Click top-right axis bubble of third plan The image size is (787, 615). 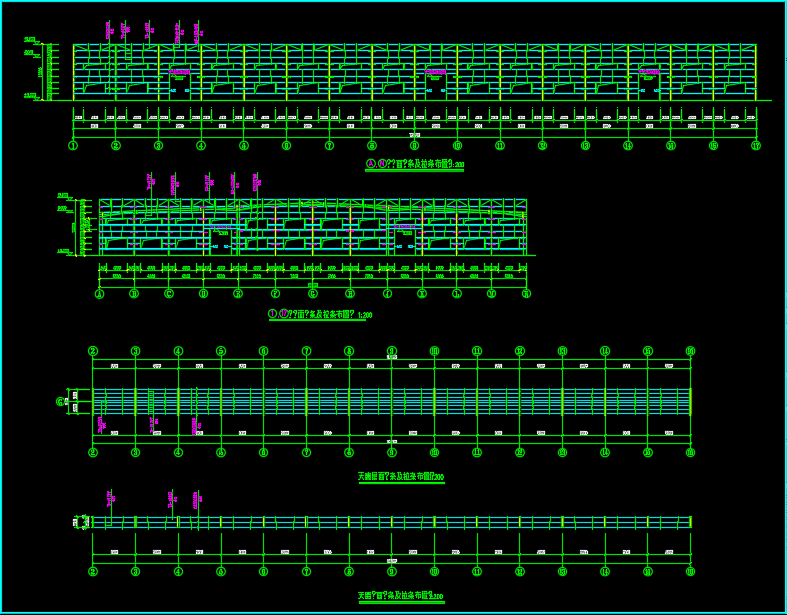coord(690,351)
